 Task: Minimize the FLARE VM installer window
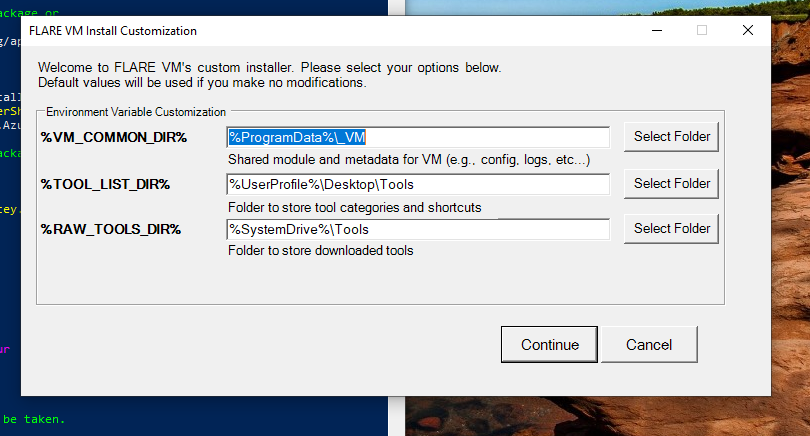656,31
